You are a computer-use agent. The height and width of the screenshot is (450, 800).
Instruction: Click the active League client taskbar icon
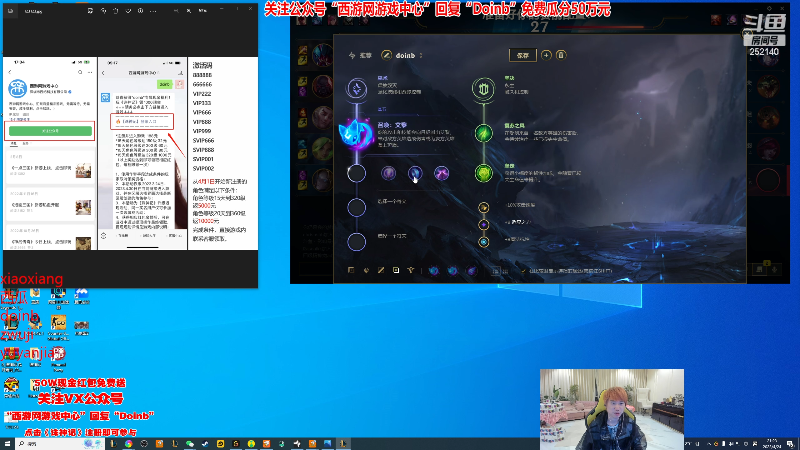pos(343,444)
